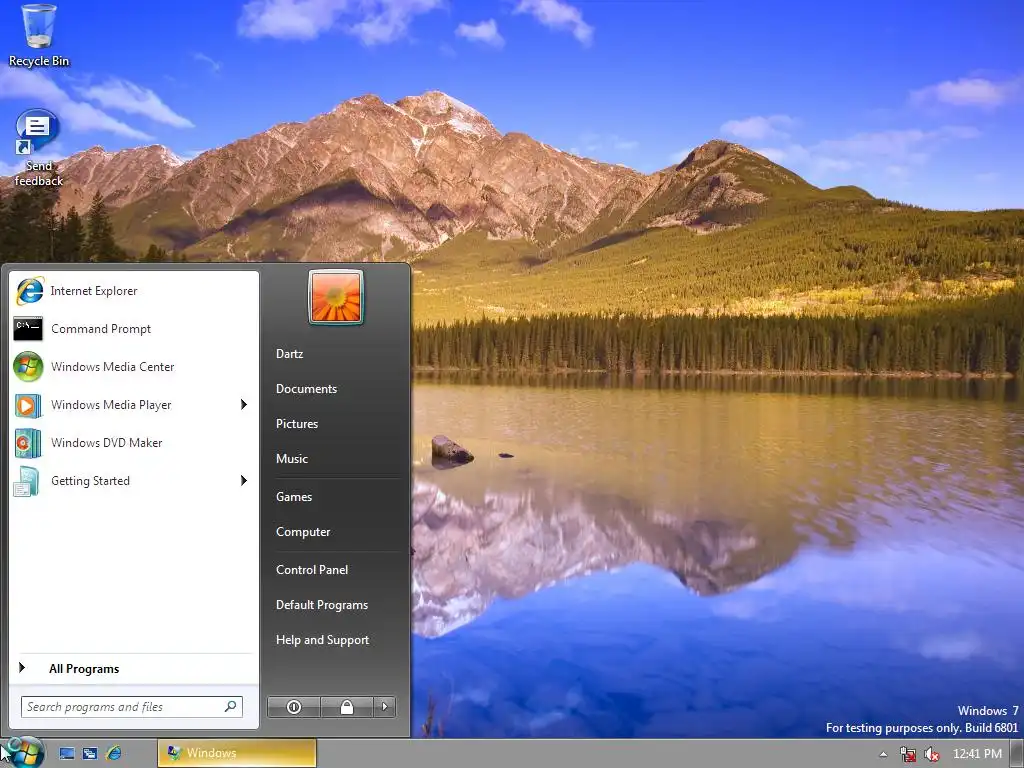Open the Send feedback desktop shortcut
This screenshot has width=1024, height=768.
click(x=38, y=148)
